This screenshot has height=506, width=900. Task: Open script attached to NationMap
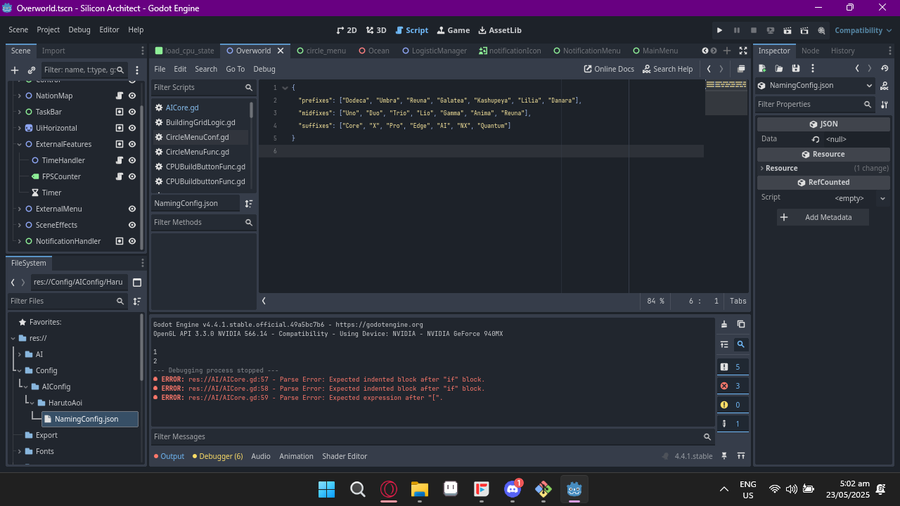[x=119, y=96]
